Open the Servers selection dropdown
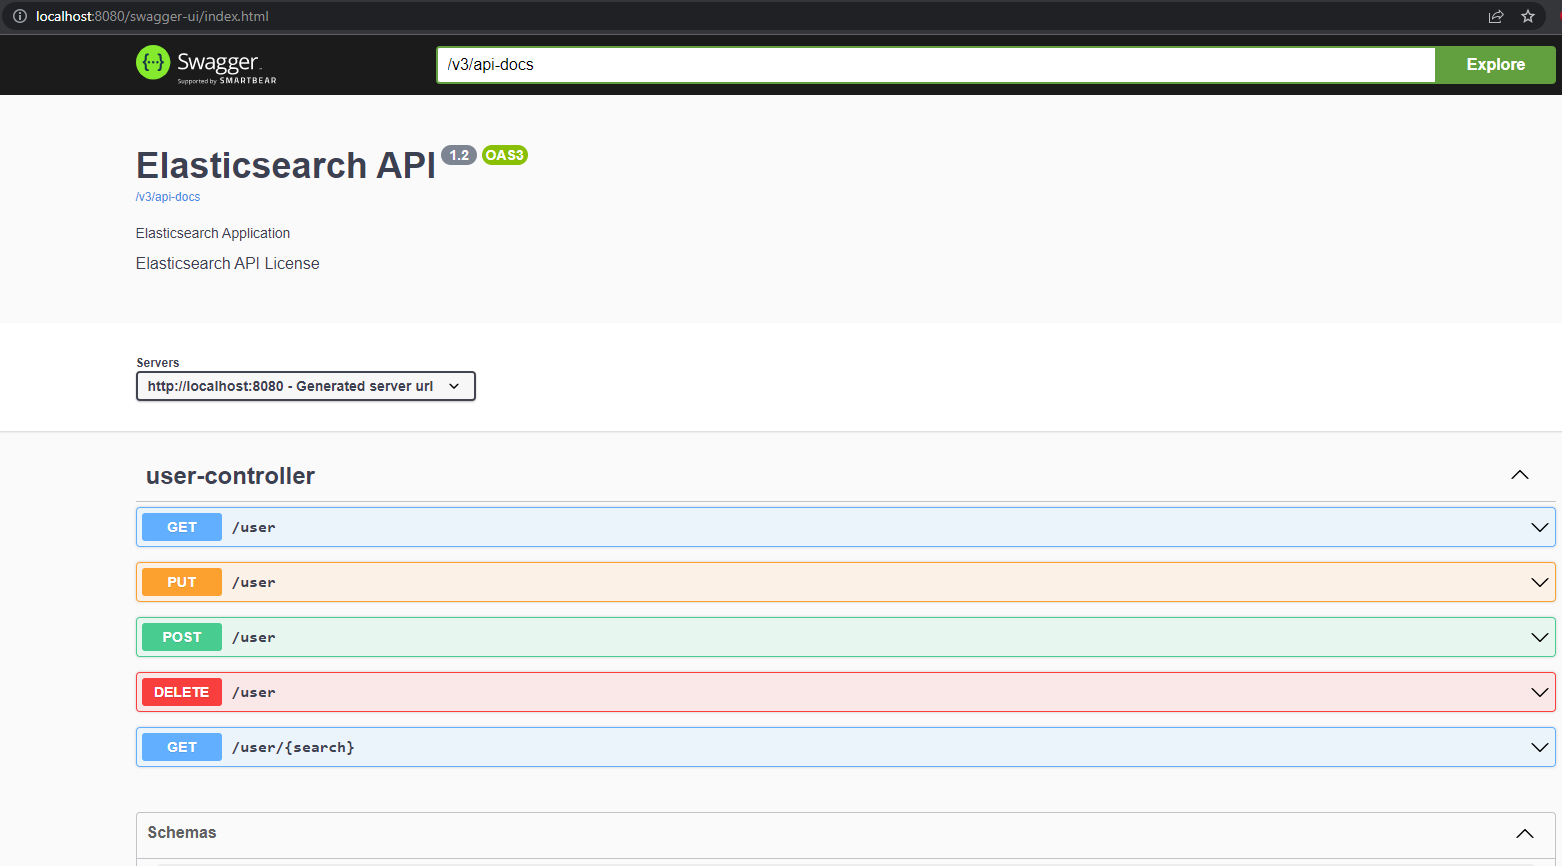 coord(305,386)
